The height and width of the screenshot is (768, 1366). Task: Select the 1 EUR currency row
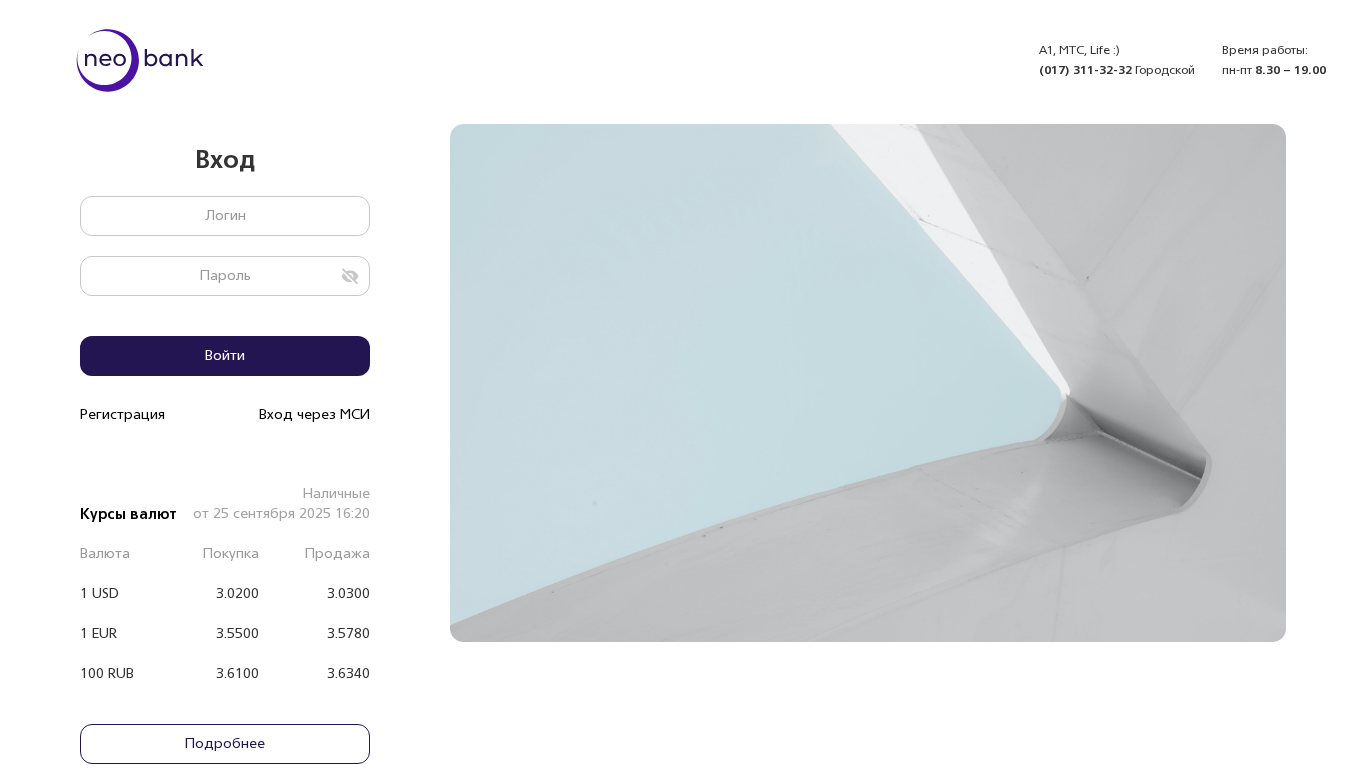(225, 634)
